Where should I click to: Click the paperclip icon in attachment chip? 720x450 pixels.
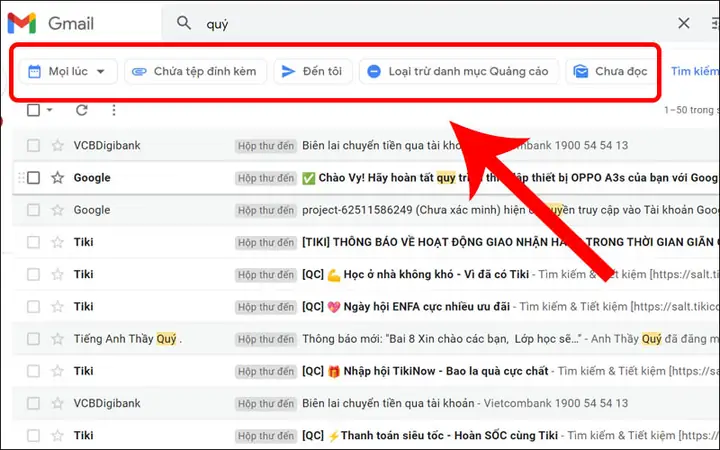coord(139,72)
